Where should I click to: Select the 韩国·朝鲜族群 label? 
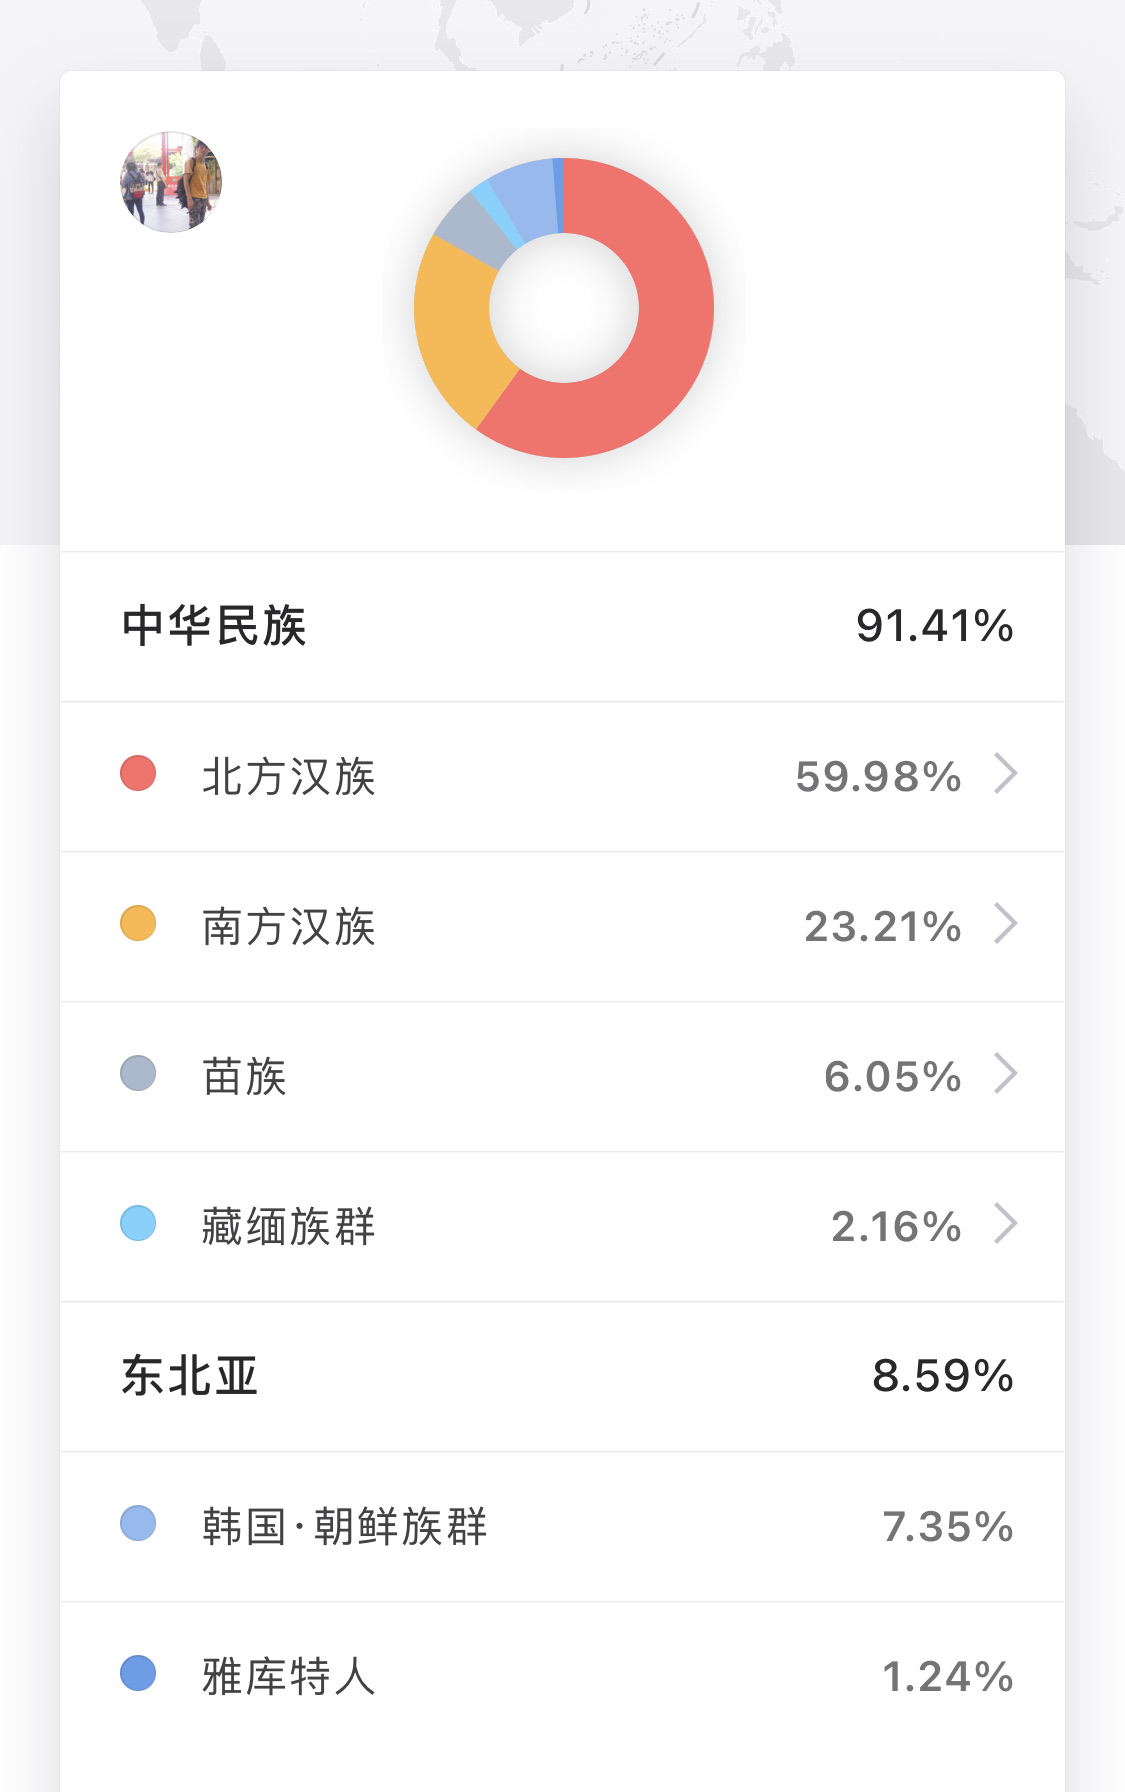(344, 1527)
